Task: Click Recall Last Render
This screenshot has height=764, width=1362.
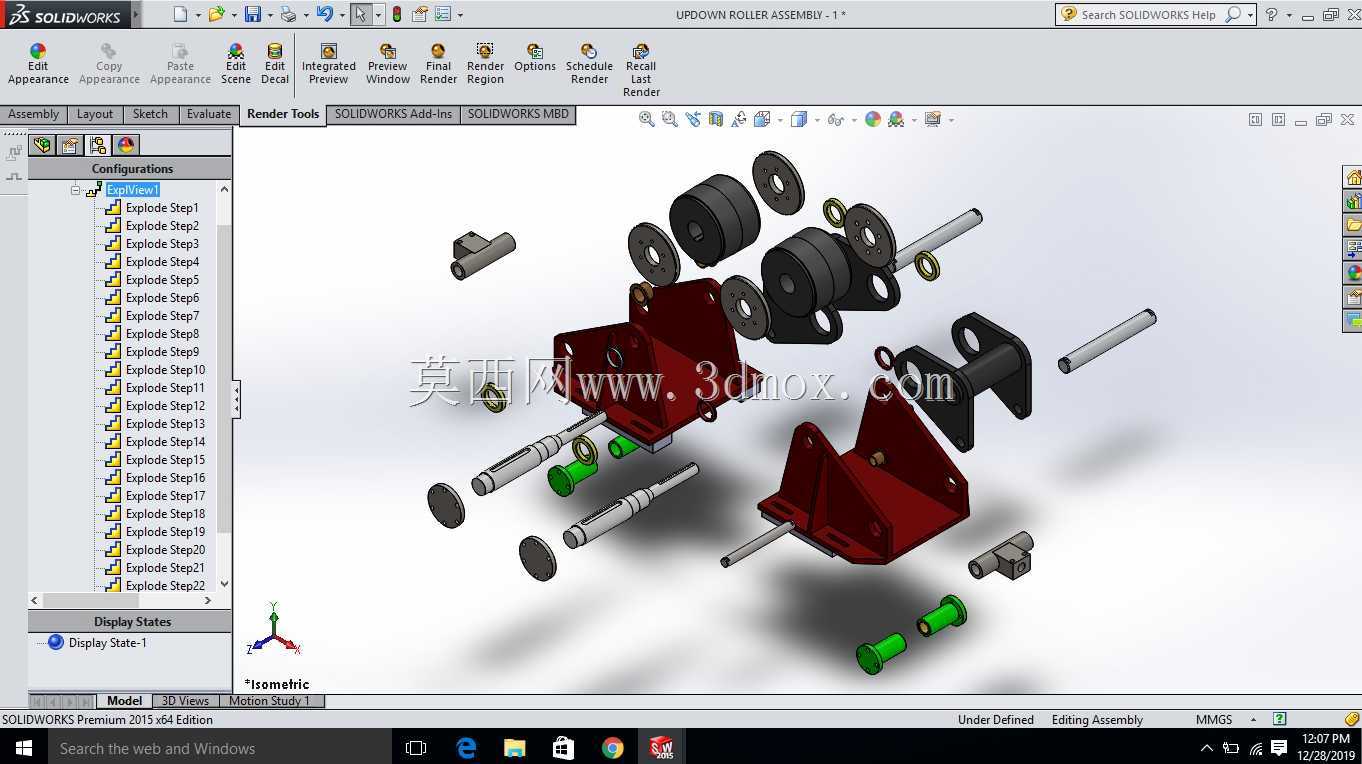Action: click(x=641, y=70)
